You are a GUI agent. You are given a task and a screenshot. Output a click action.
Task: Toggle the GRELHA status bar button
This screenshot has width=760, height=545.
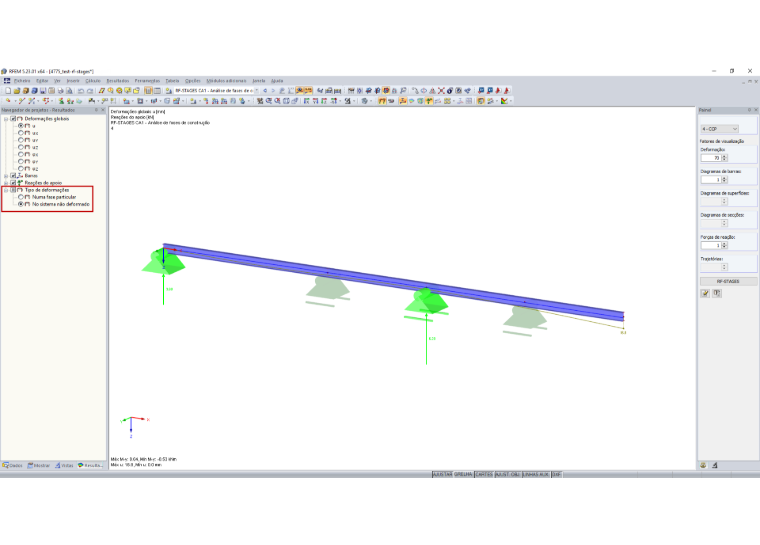pyautogui.click(x=463, y=474)
